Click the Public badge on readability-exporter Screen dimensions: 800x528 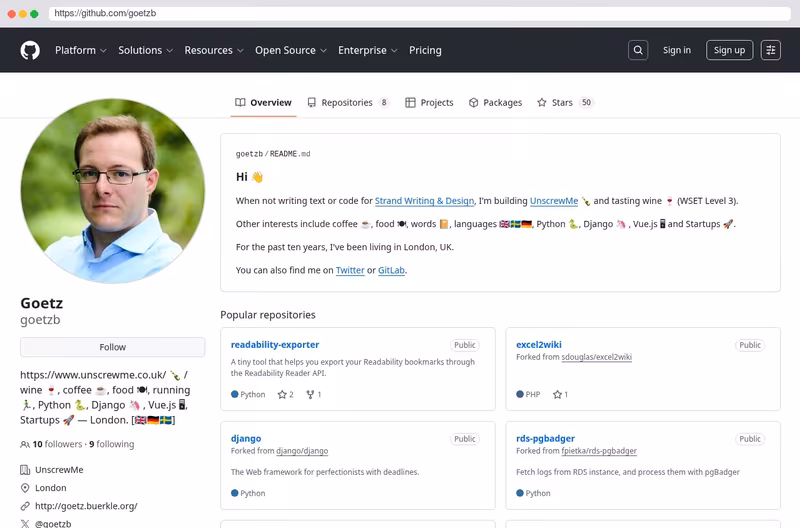point(465,345)
